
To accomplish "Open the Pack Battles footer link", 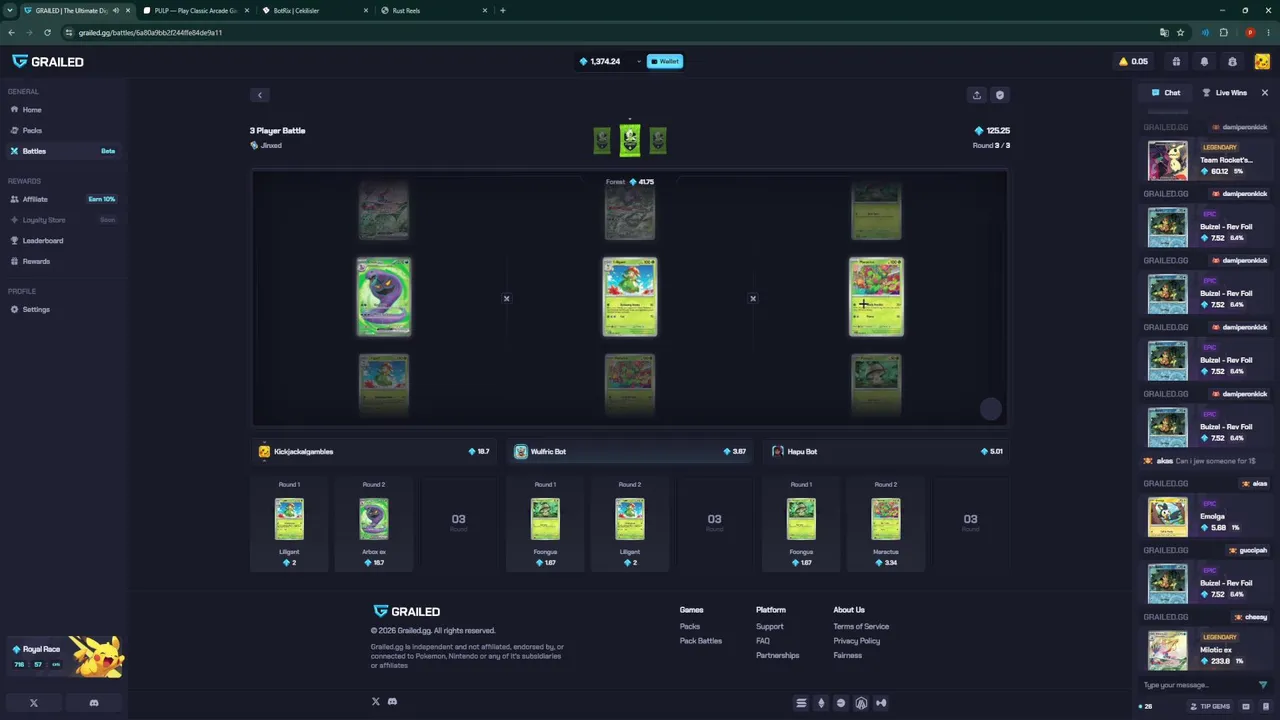I will tap(701, 641).
